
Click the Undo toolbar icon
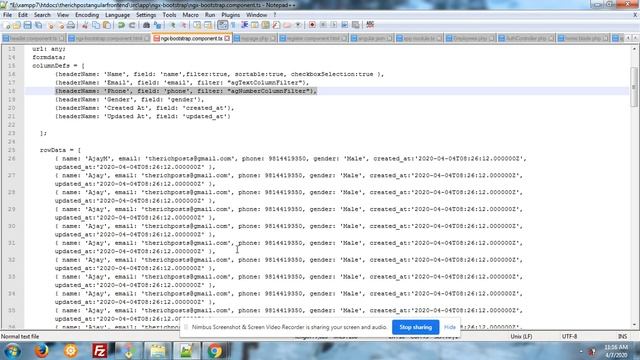click(x=121, y=25)
